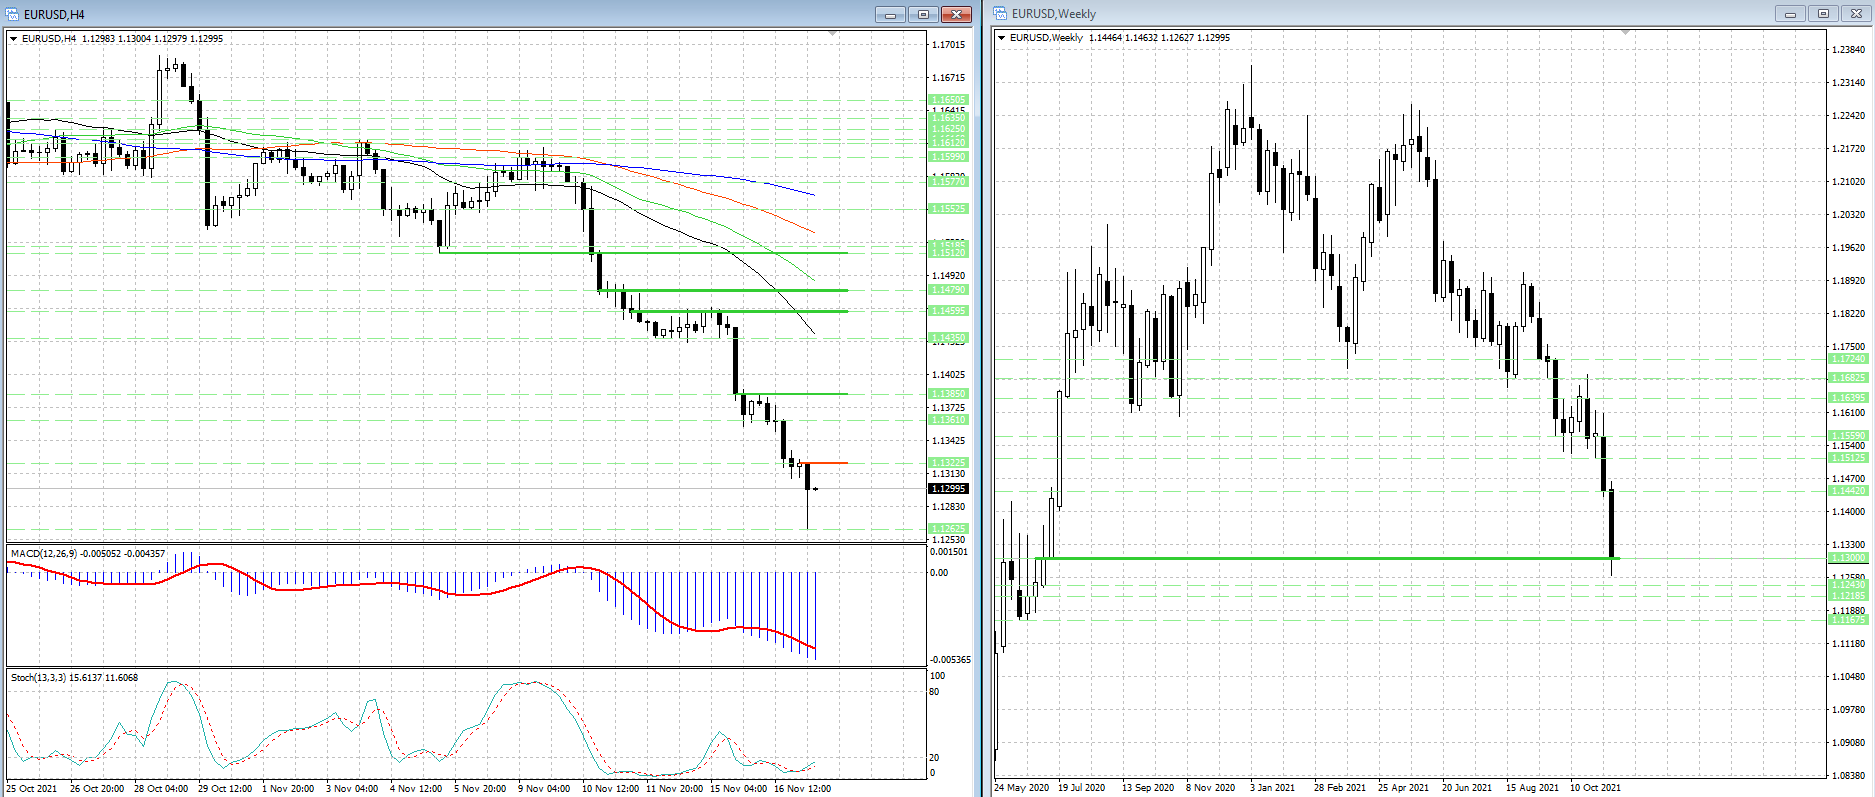The height and width of the screenshot is (797, 1875).
Task: Click the 1.14025 price on H4 axis
Action: pos(948,375)
